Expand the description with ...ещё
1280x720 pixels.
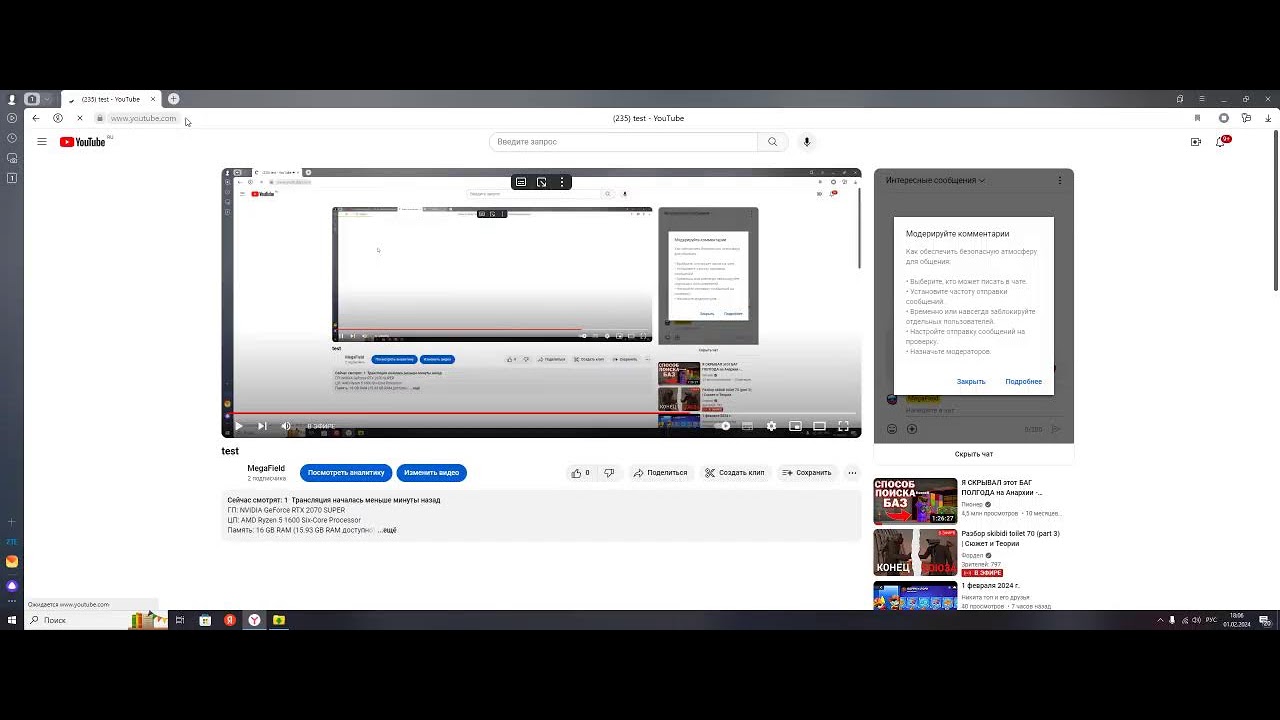tap(387, 530)
